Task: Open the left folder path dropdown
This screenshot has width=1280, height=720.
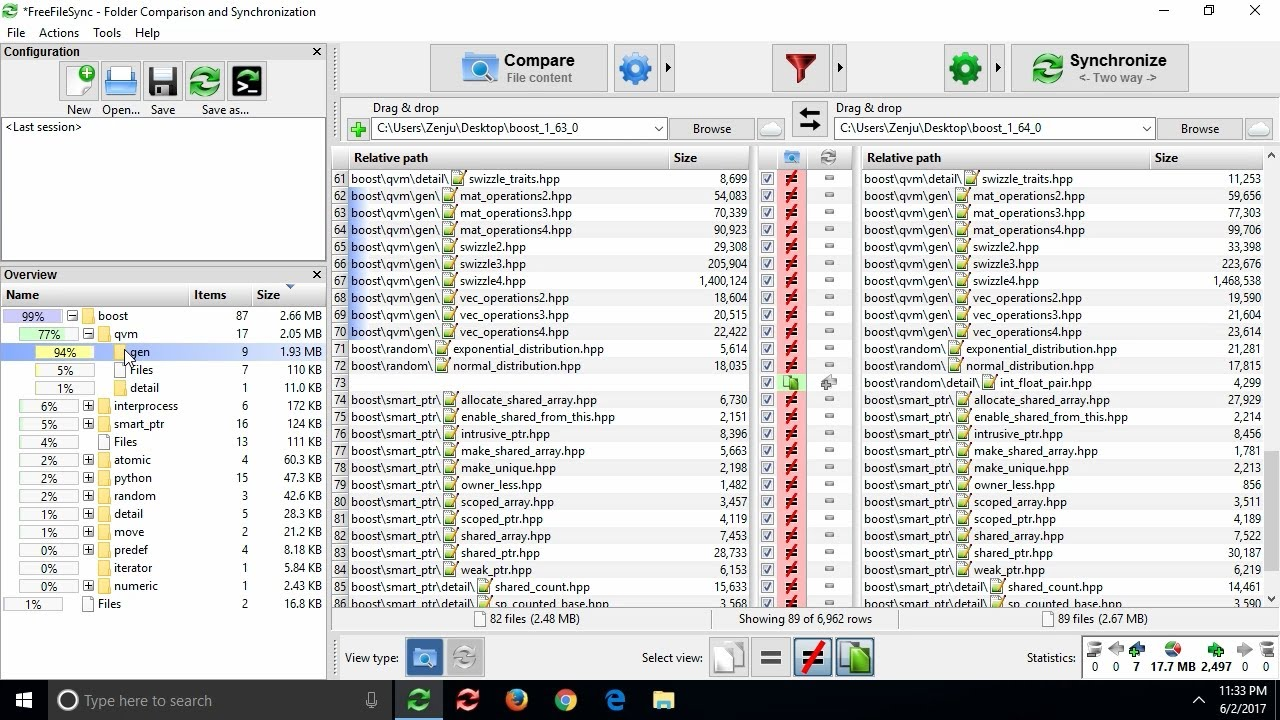Action: pyautogui.click(x=659, y=128)
